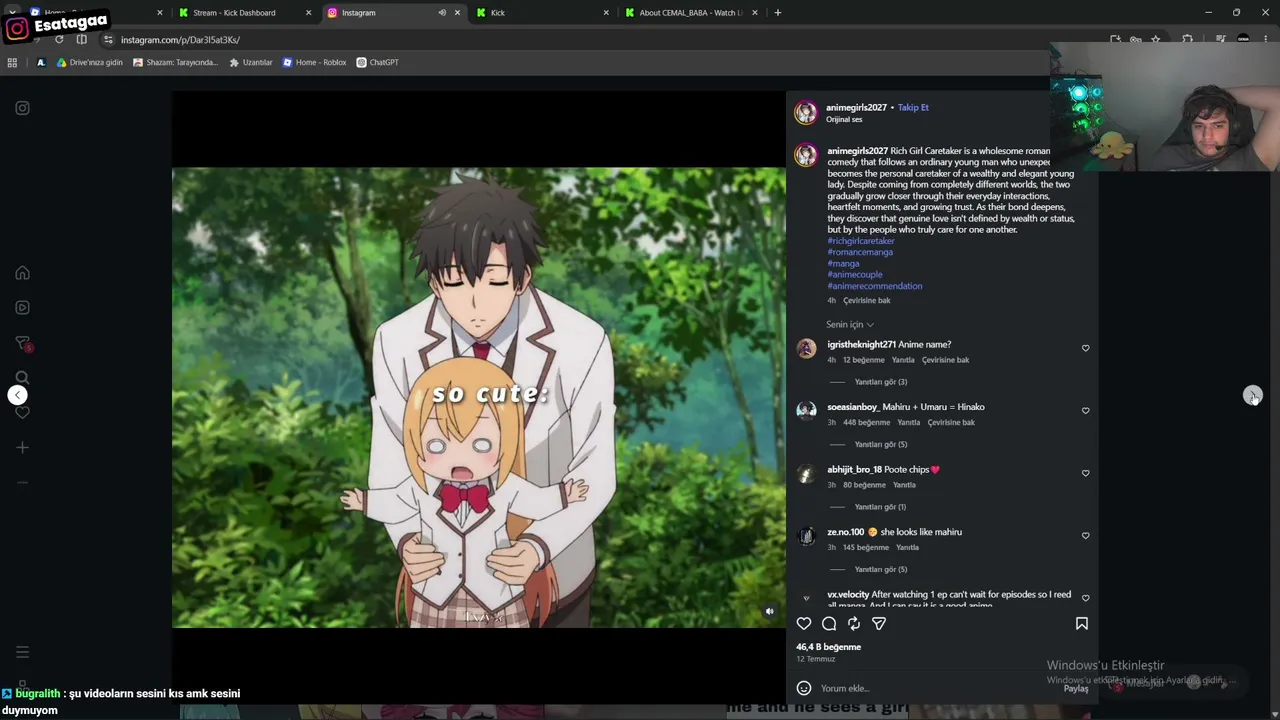Open the #romancemanga hashtag
This screenshot has width=1280, height=720.
pyautogui.click(x=860, y=252)
